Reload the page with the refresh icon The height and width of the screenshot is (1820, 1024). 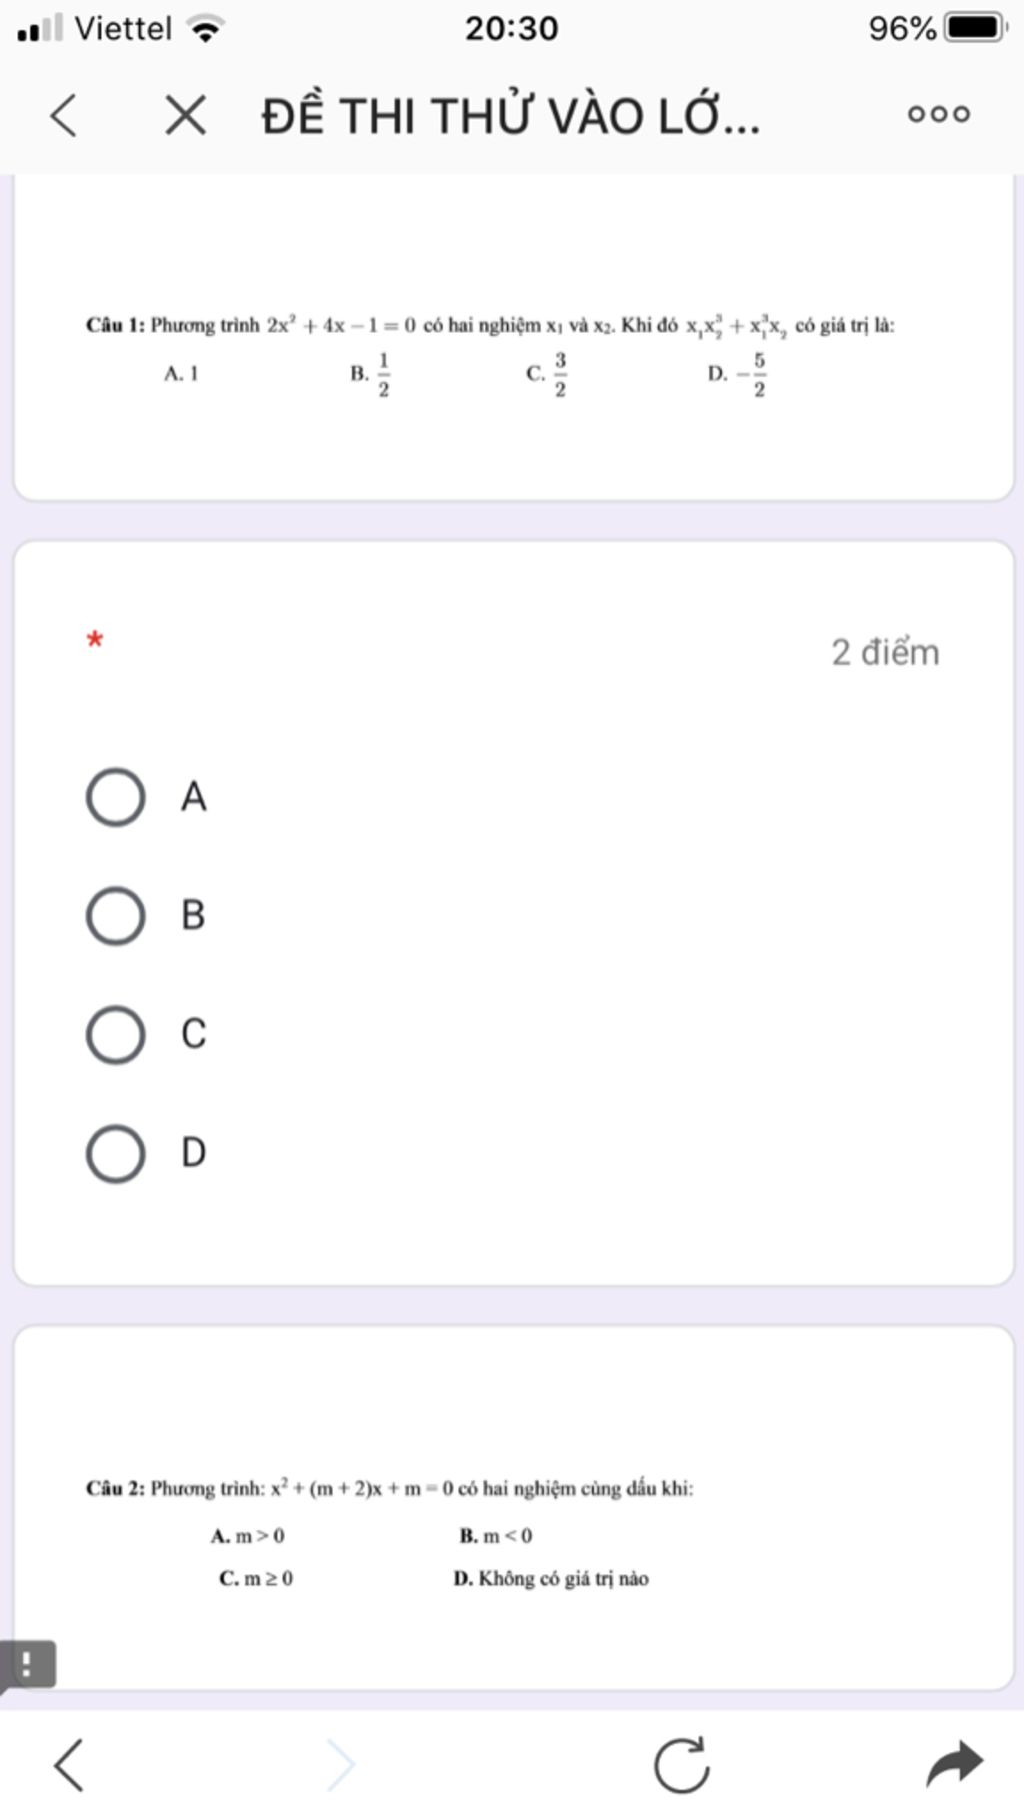[682, 1764]
